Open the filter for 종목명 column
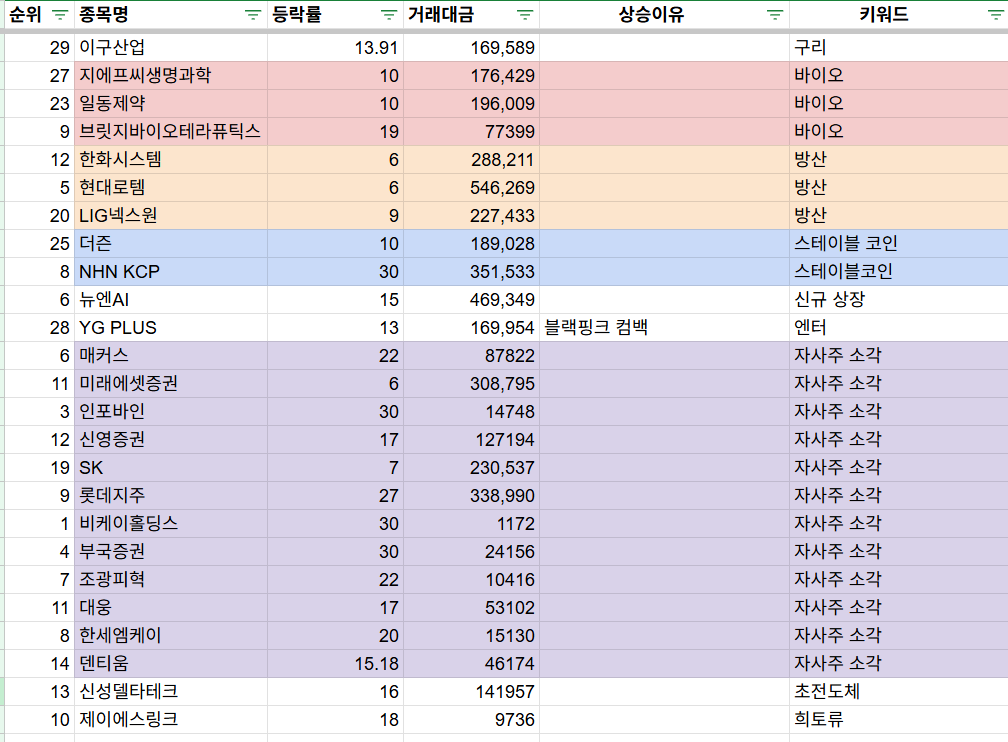 [253, 15]
